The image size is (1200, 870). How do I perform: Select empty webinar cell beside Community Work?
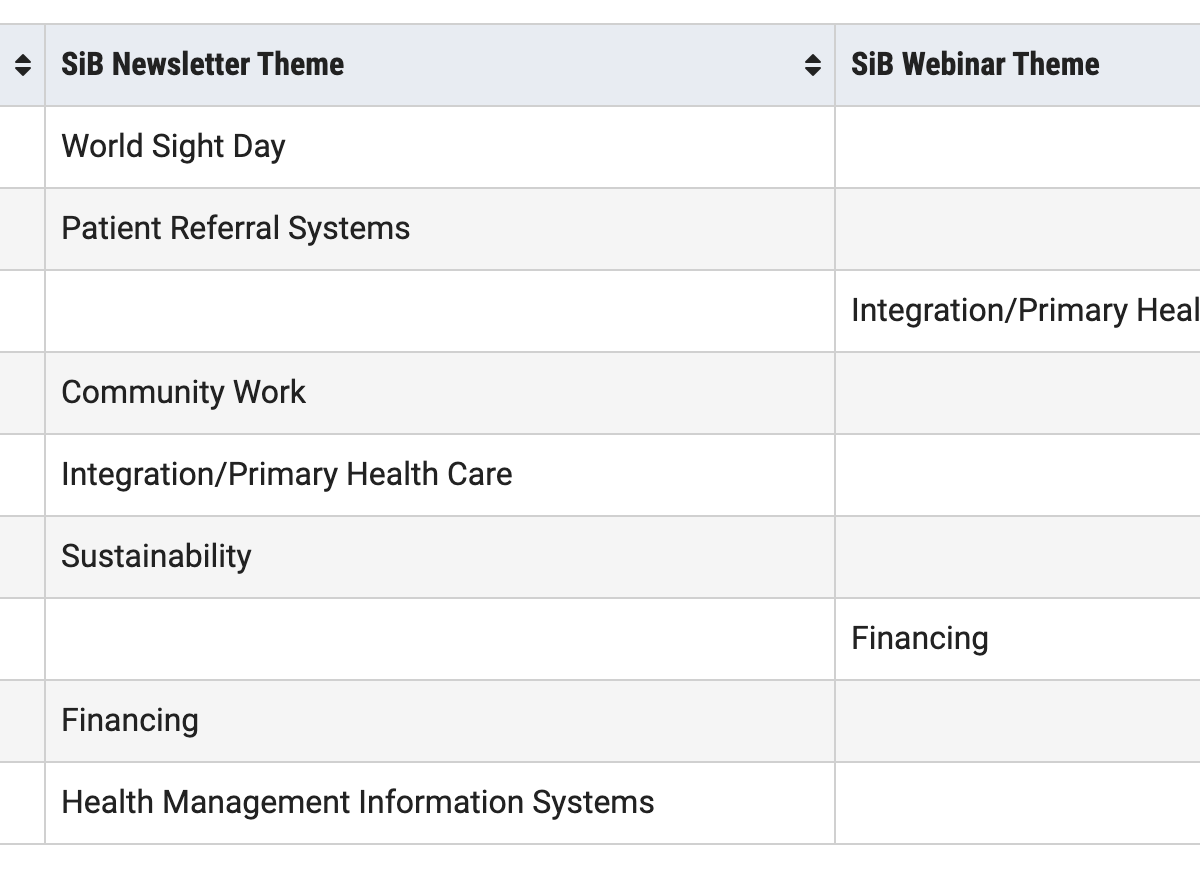[x=1018, y=393]
